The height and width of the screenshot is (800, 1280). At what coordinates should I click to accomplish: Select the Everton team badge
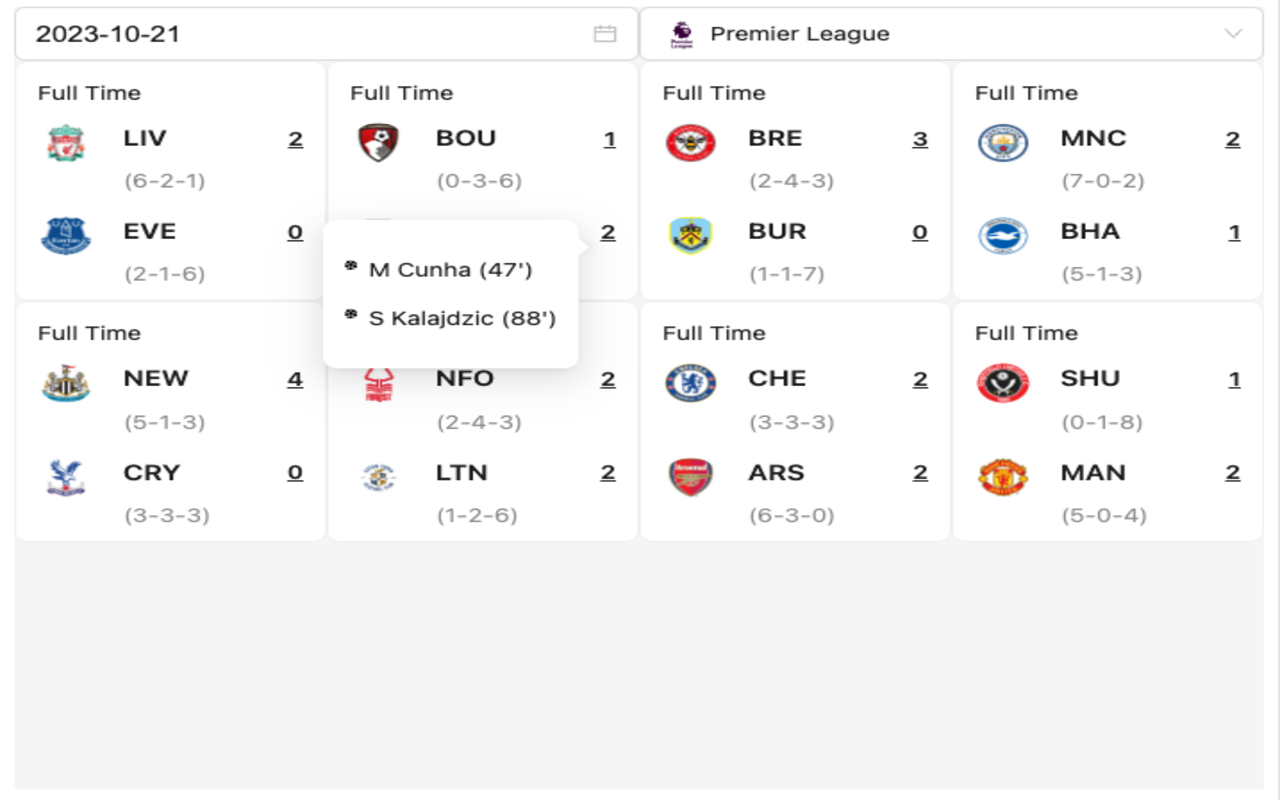coord(65,233)
